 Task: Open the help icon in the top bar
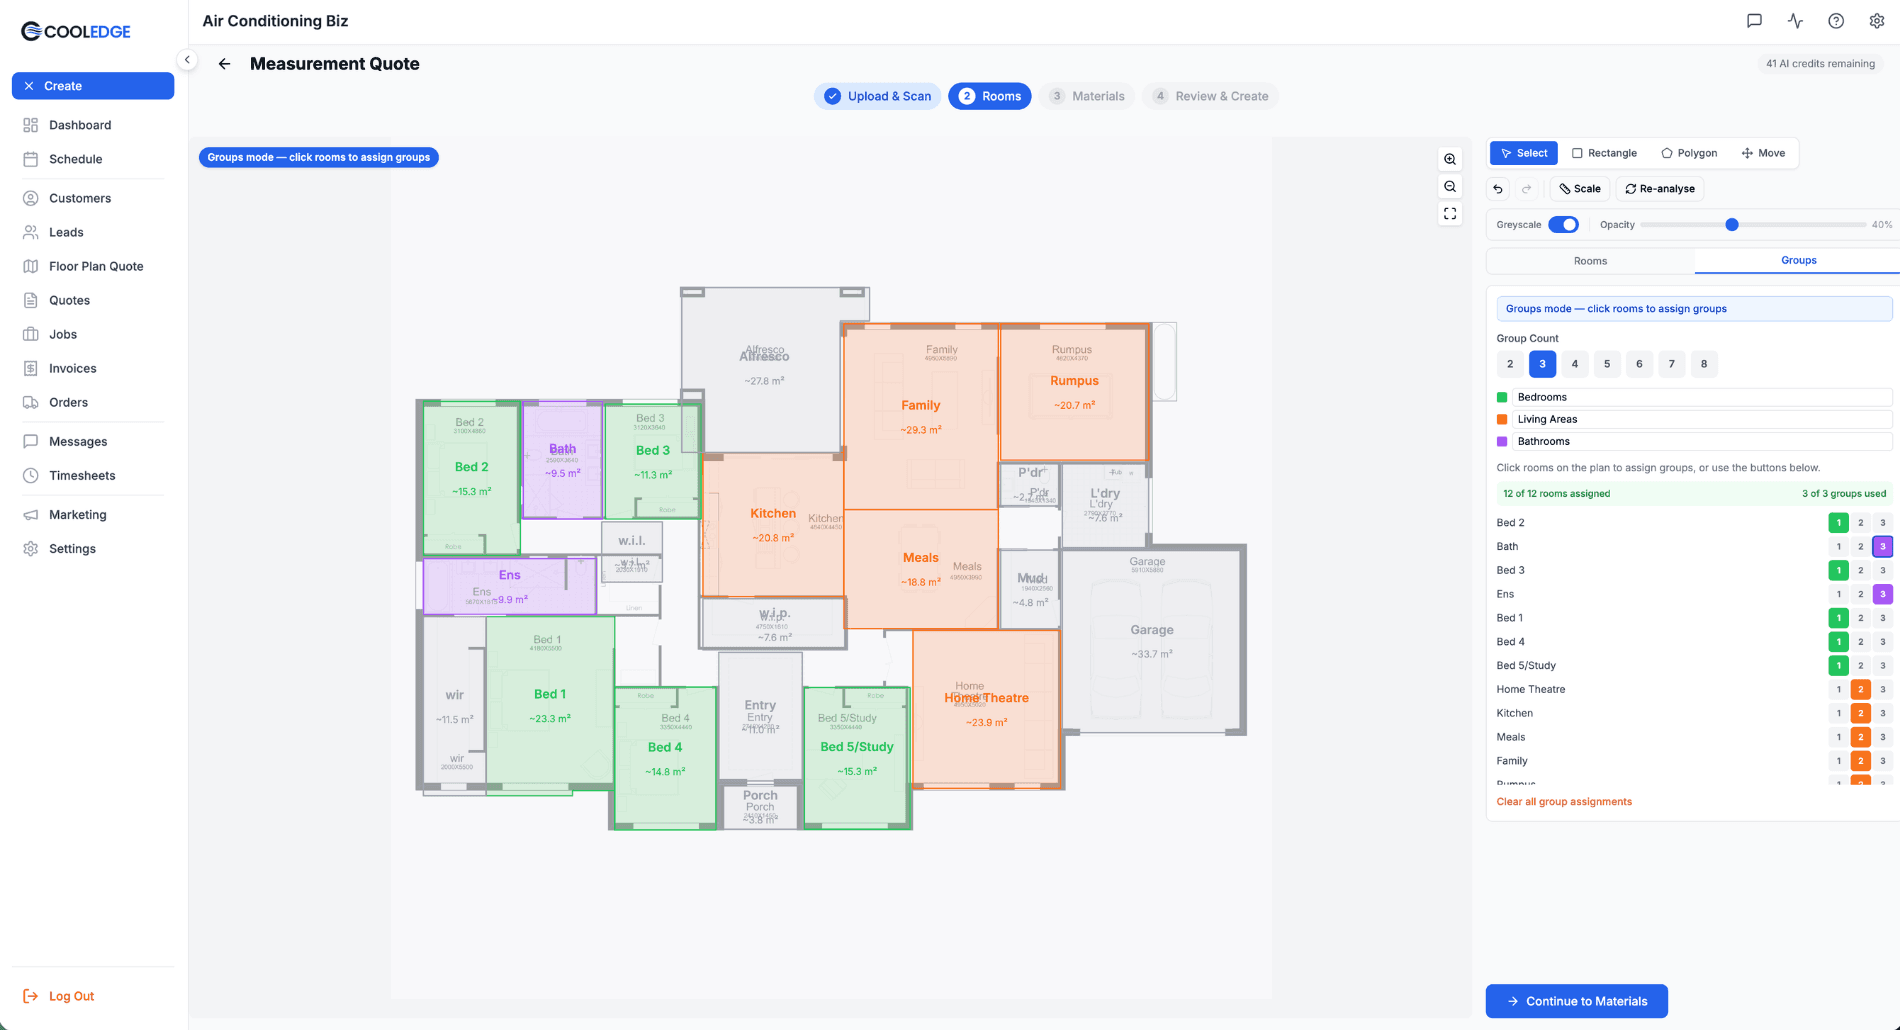[x=1835, y=20]
